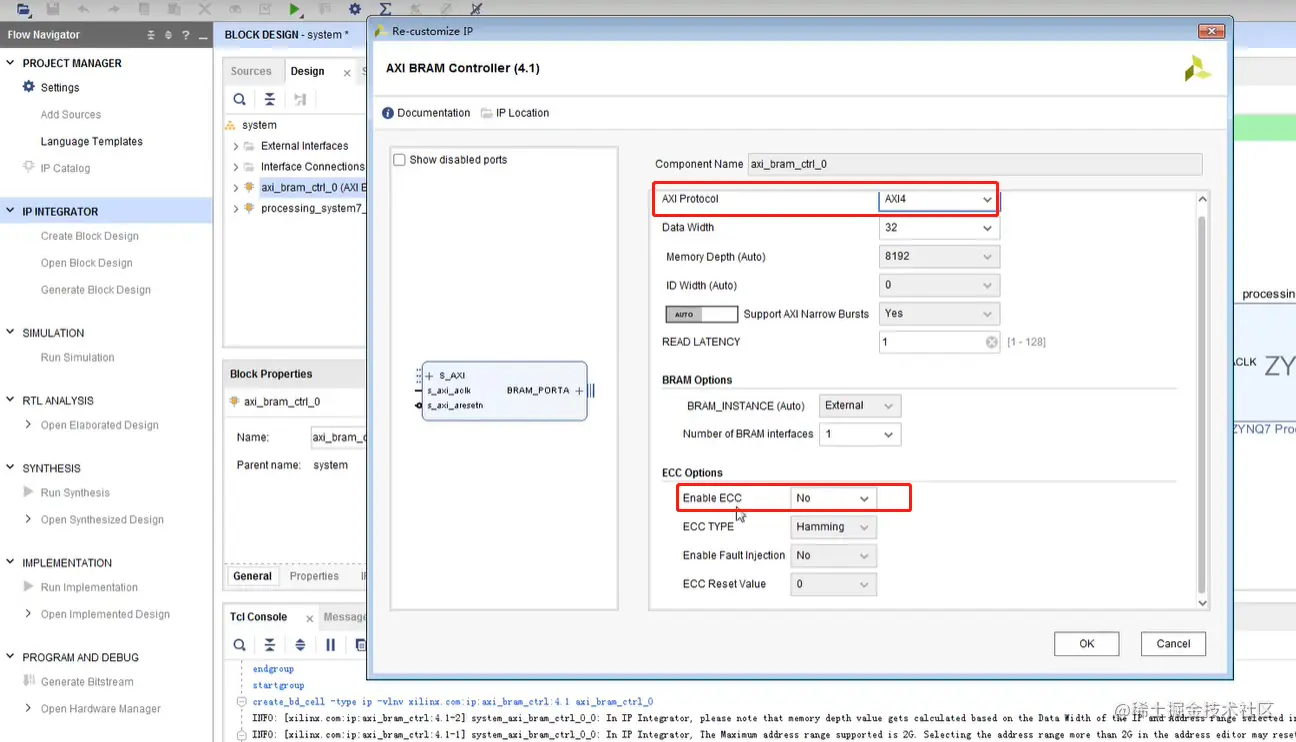
Task: Open IP Location link
Action: [522, 113]
